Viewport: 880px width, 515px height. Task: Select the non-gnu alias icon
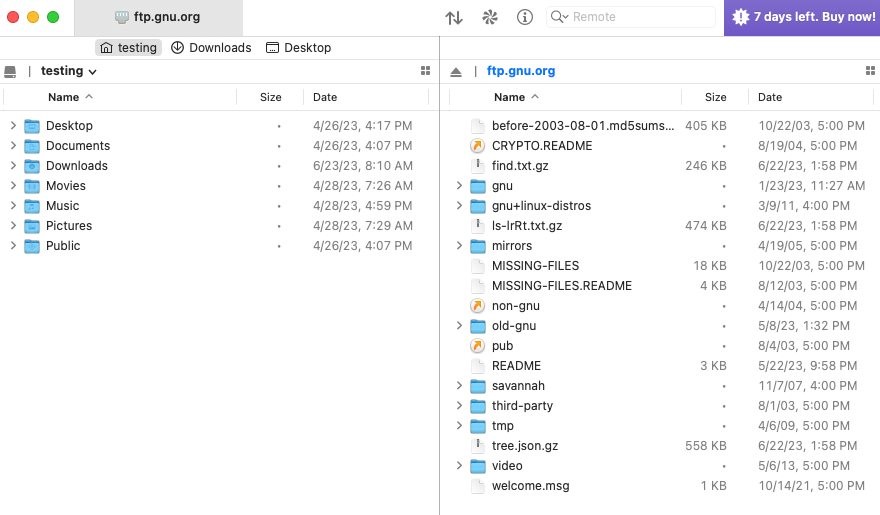pyautogui.click(x=477, y=306)
